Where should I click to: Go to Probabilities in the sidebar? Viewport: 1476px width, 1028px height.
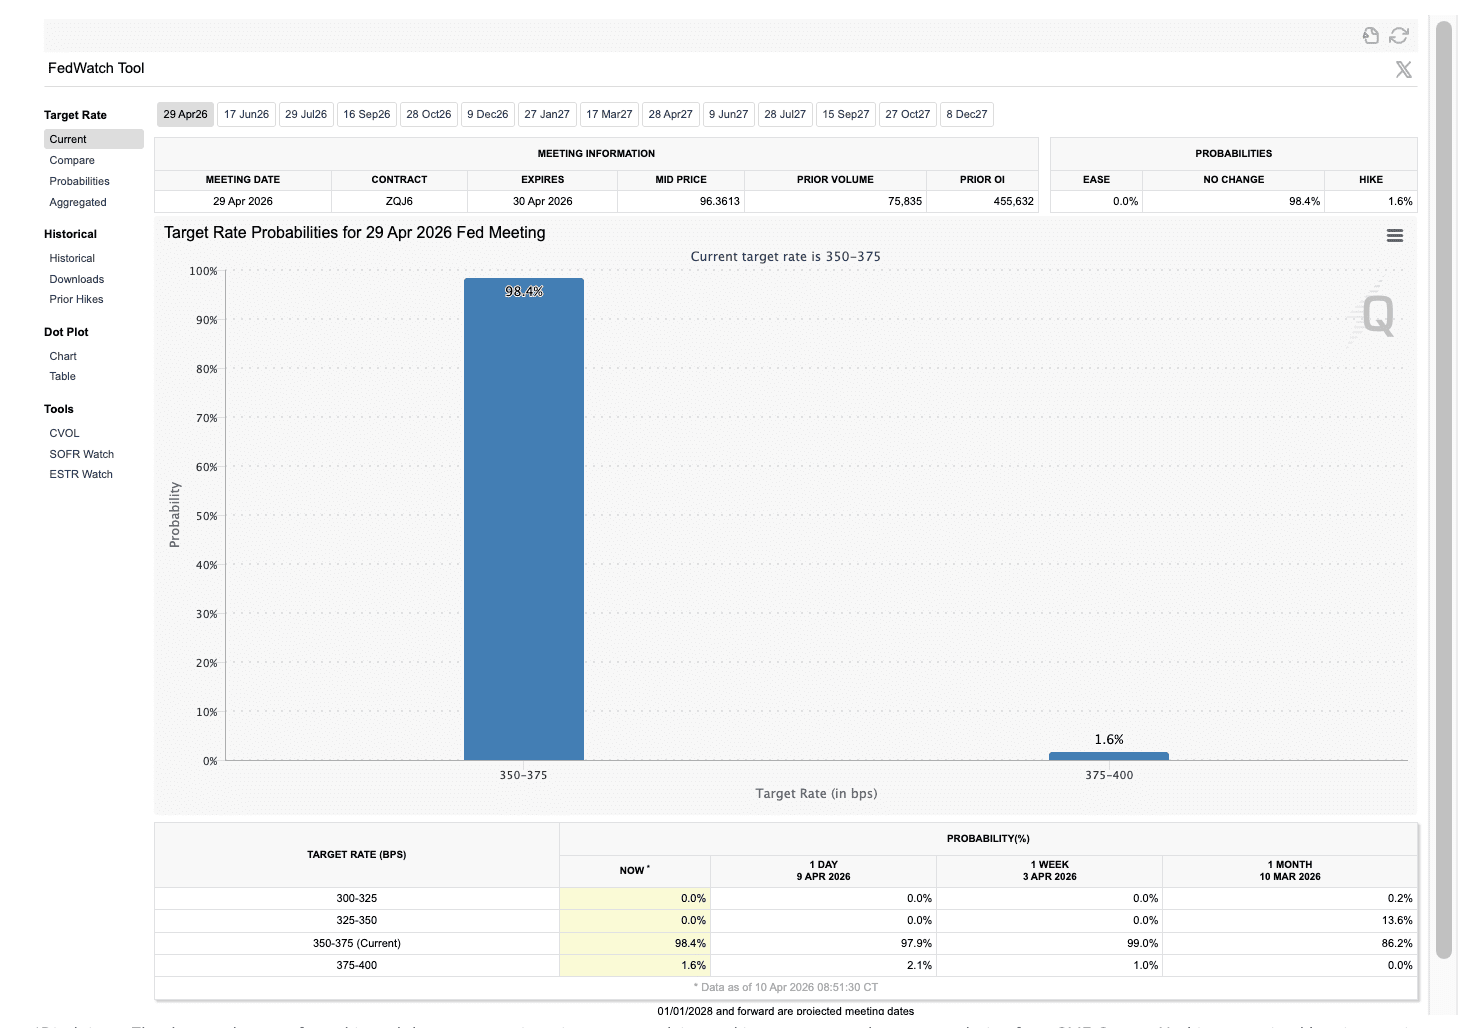[80, 181]
